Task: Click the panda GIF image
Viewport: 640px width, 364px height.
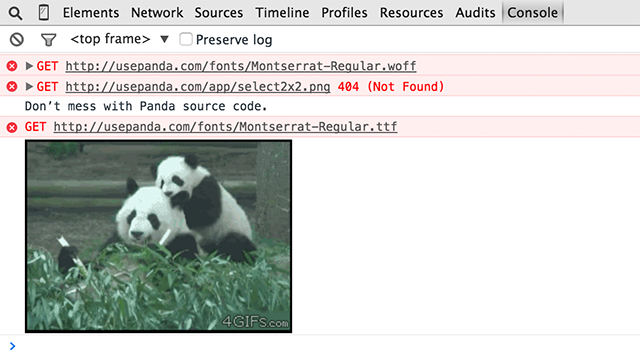Action: [158, 236]
